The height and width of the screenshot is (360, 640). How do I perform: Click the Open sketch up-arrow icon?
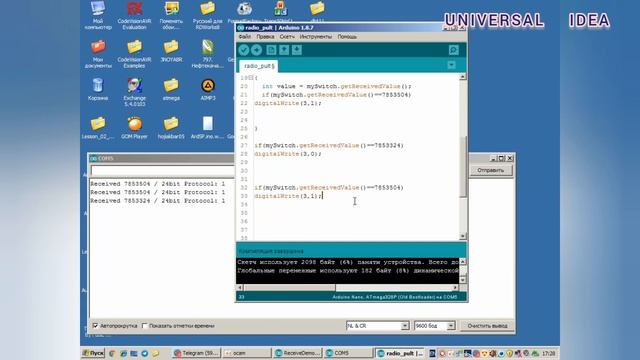point(284,50)
